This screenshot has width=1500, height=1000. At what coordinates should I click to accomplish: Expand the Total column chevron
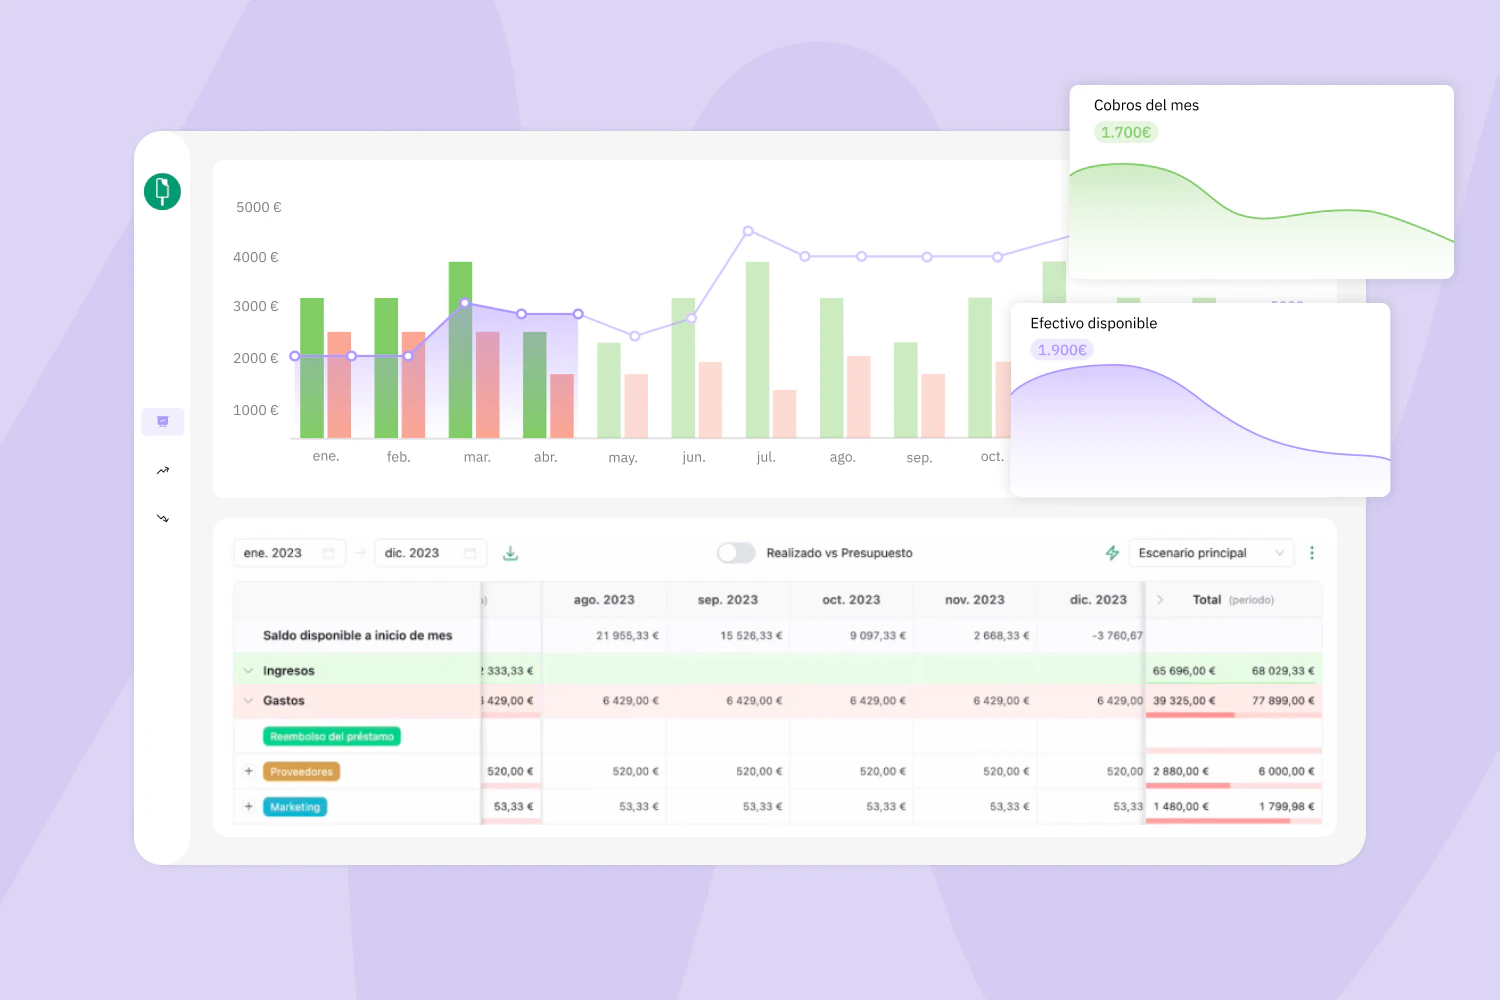tap(1160, 600)
